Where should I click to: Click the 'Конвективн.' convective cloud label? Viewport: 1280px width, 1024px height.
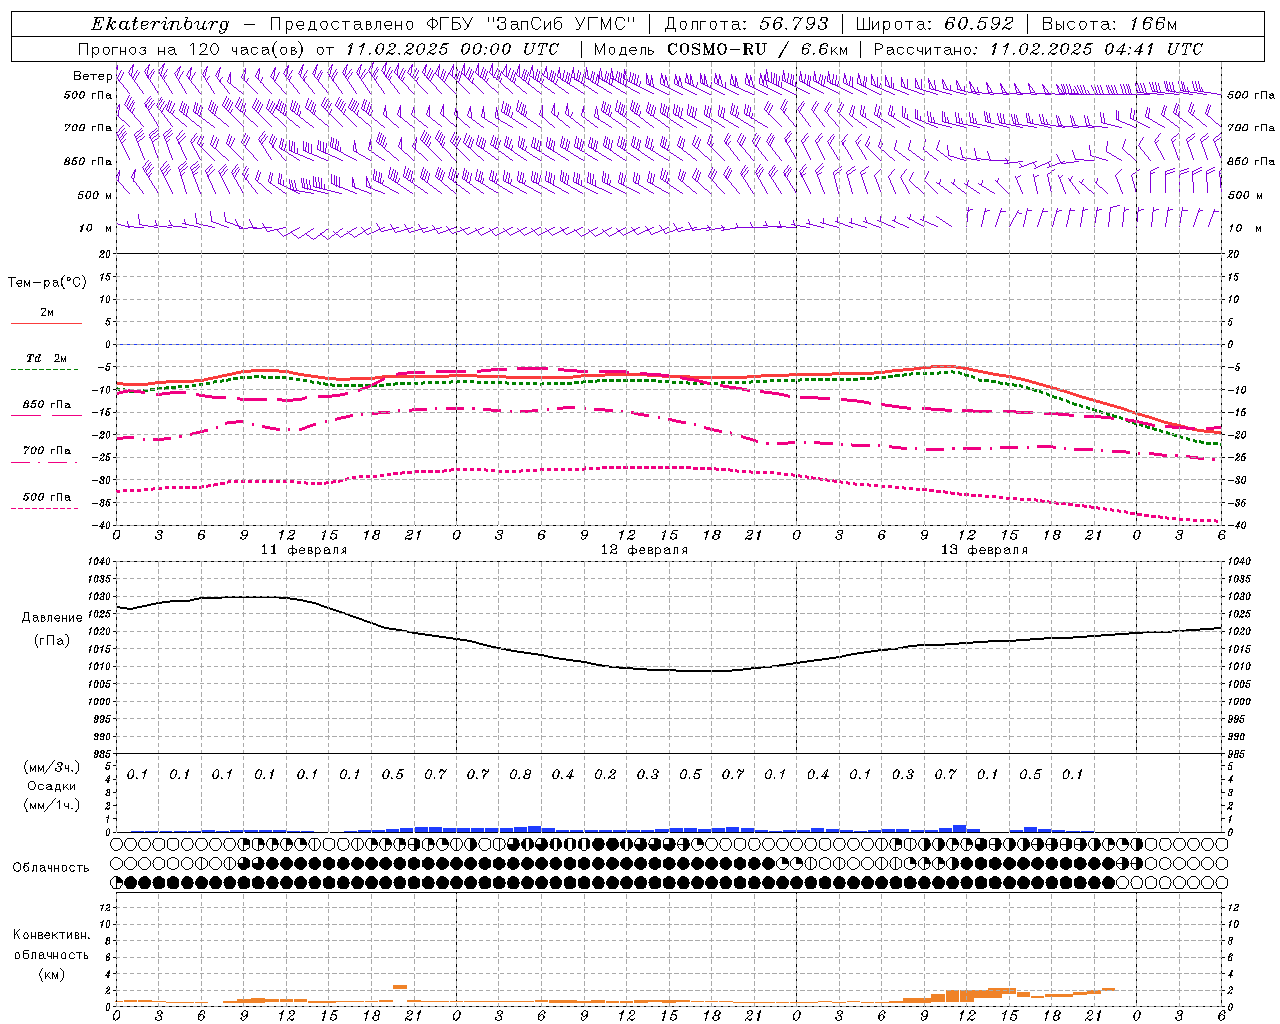tap(51, 935)
